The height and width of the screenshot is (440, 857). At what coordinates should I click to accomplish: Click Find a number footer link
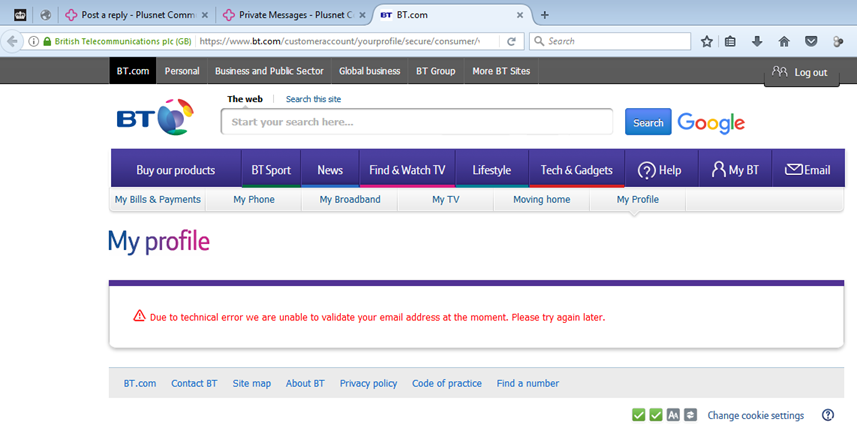[x=527, y=383]
